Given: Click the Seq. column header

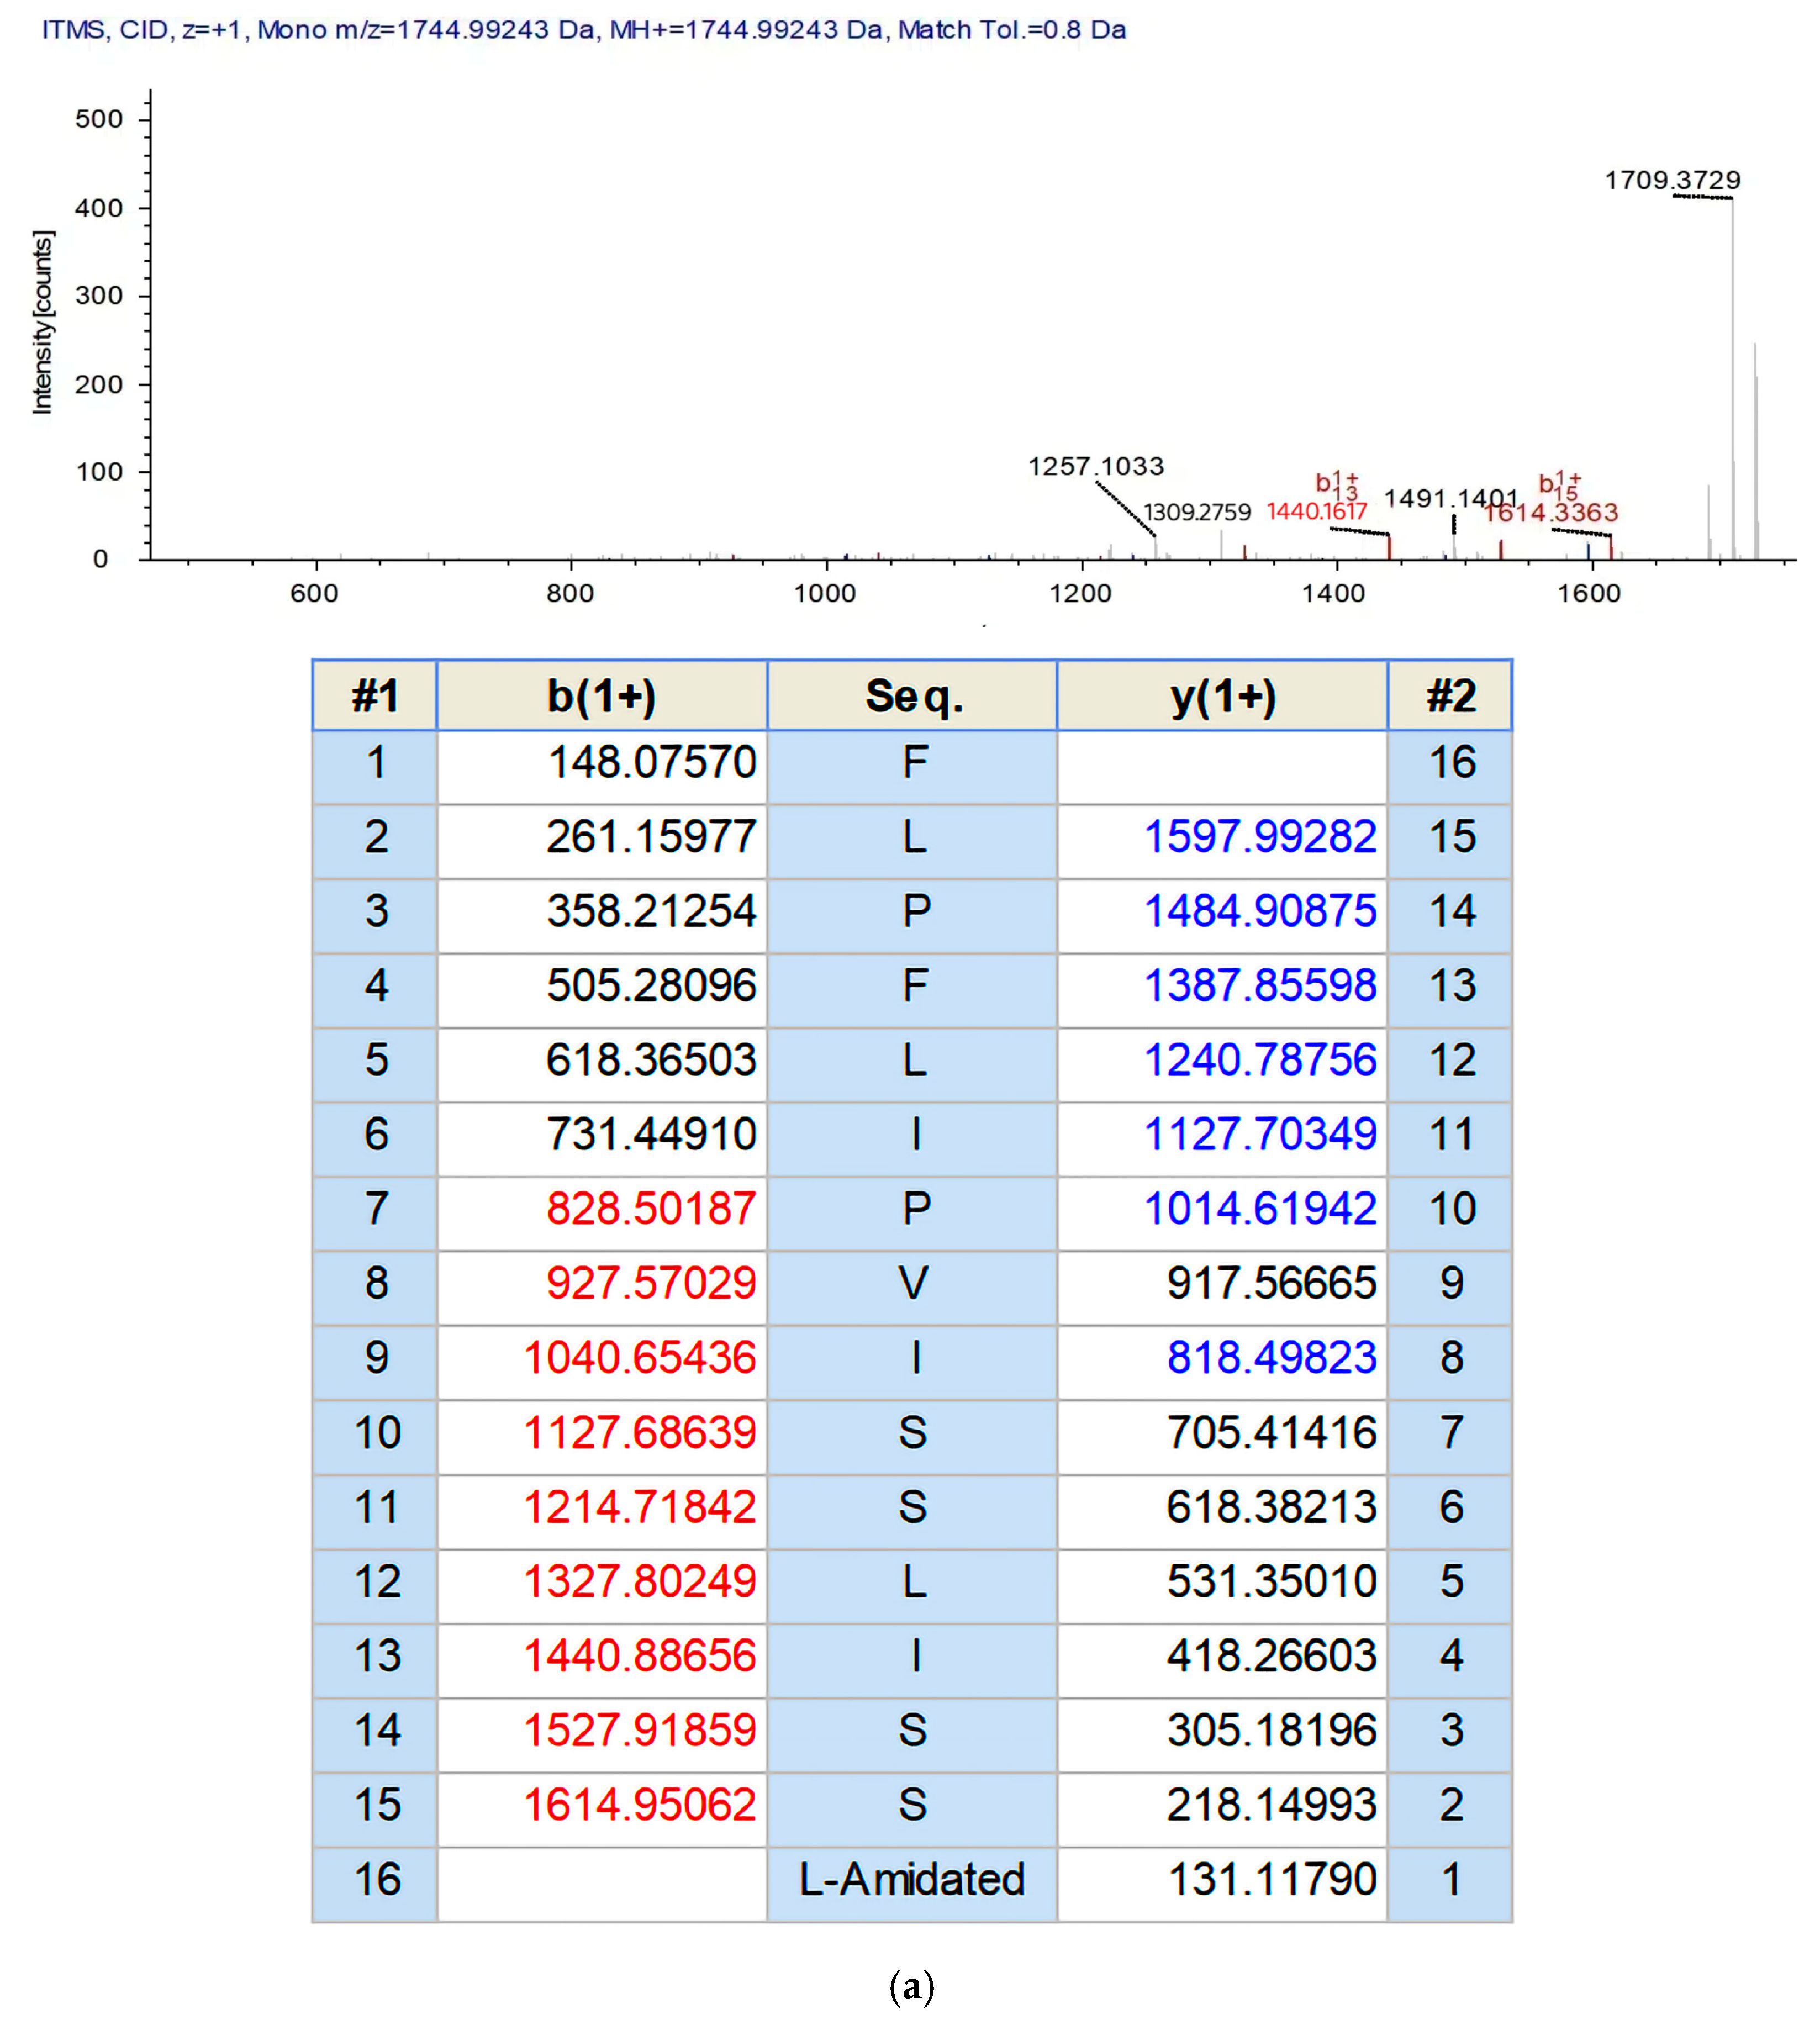Looking at the screenshot, I should [912, 696].
